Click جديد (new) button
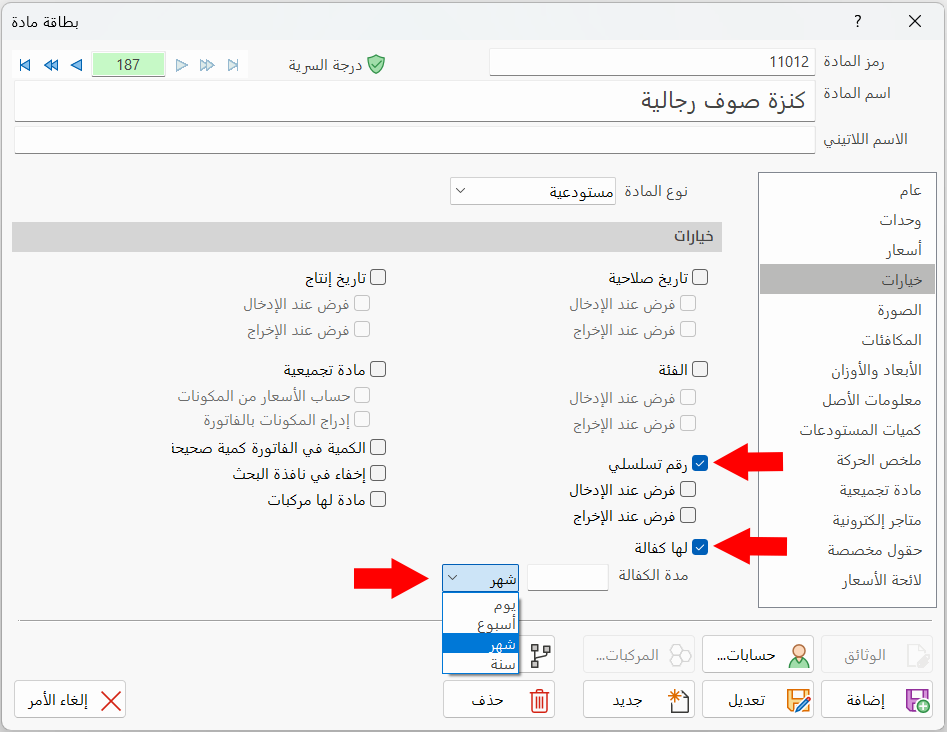The width and height of the screenshot is (947, 732). pyautogui.click(x=639, y=699)
